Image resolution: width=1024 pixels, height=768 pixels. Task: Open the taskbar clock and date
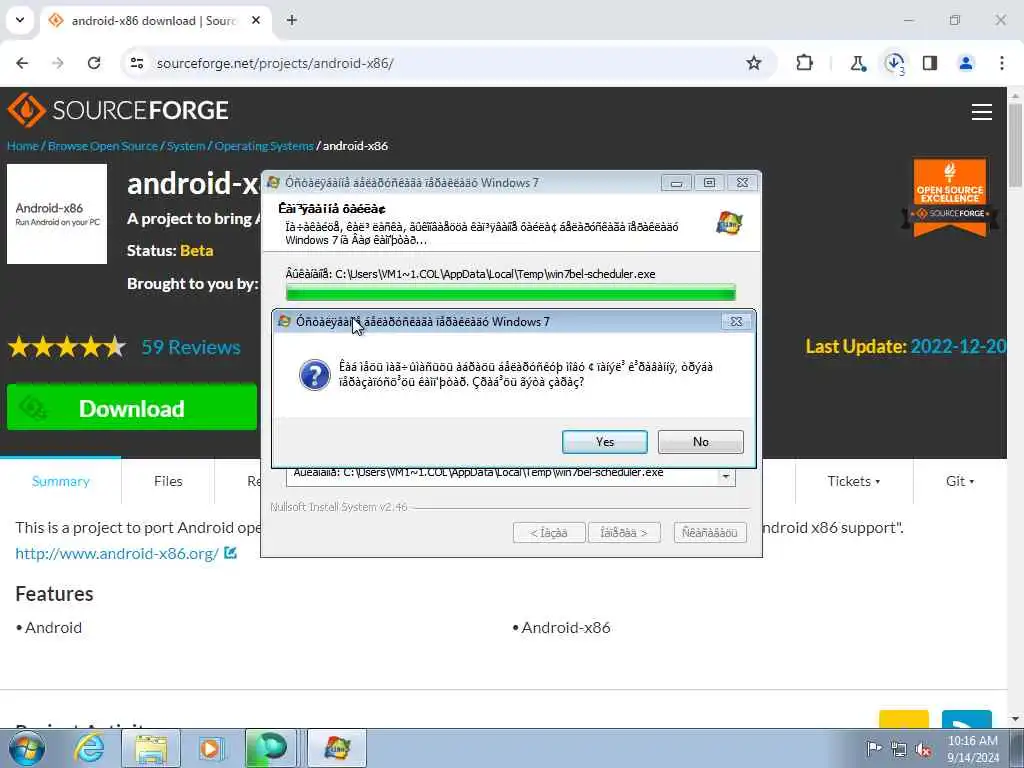point(972,749)
